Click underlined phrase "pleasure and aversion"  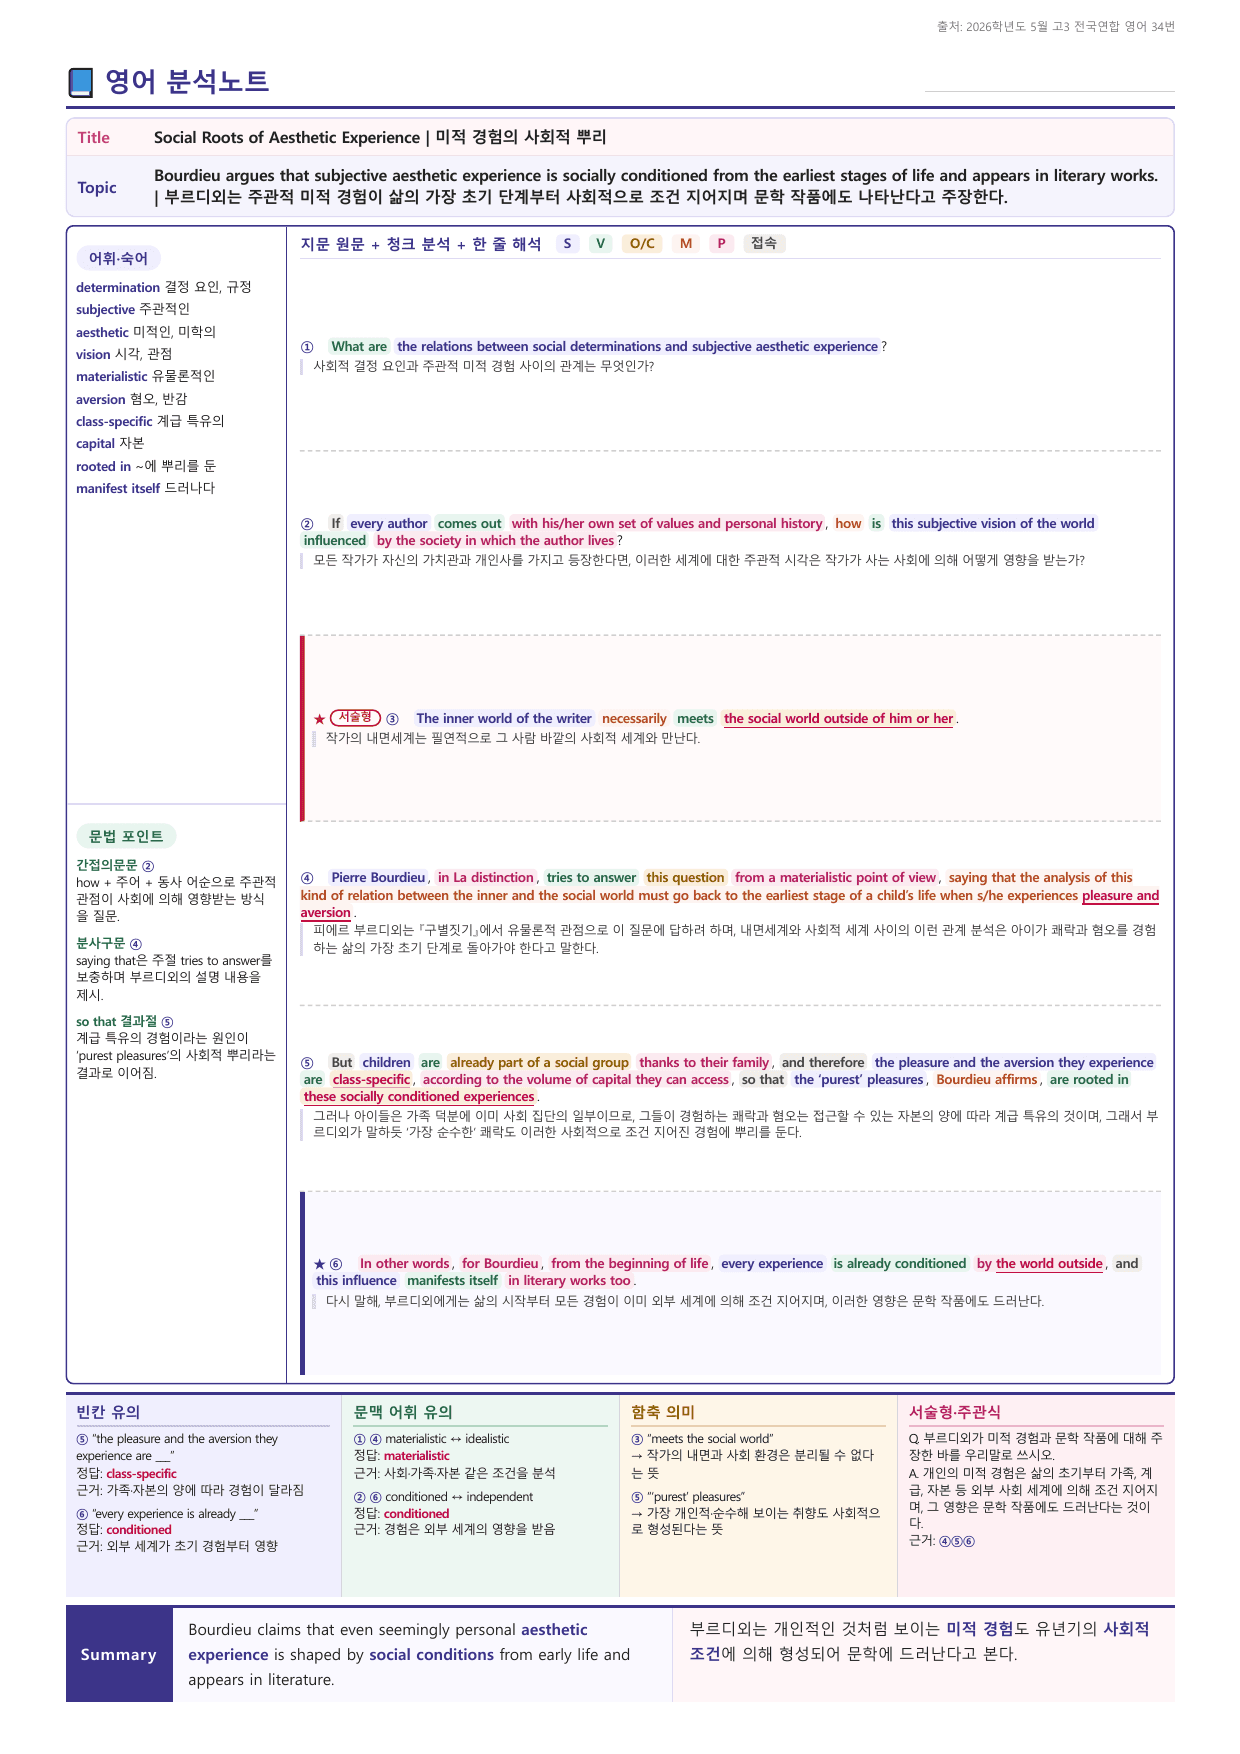(x=730, y=904)
